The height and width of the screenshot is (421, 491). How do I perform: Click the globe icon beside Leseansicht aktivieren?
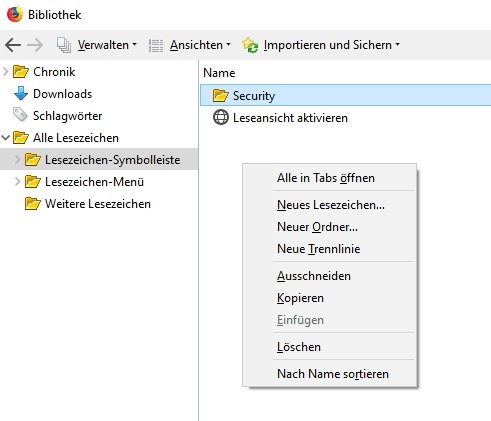[221, 117]
